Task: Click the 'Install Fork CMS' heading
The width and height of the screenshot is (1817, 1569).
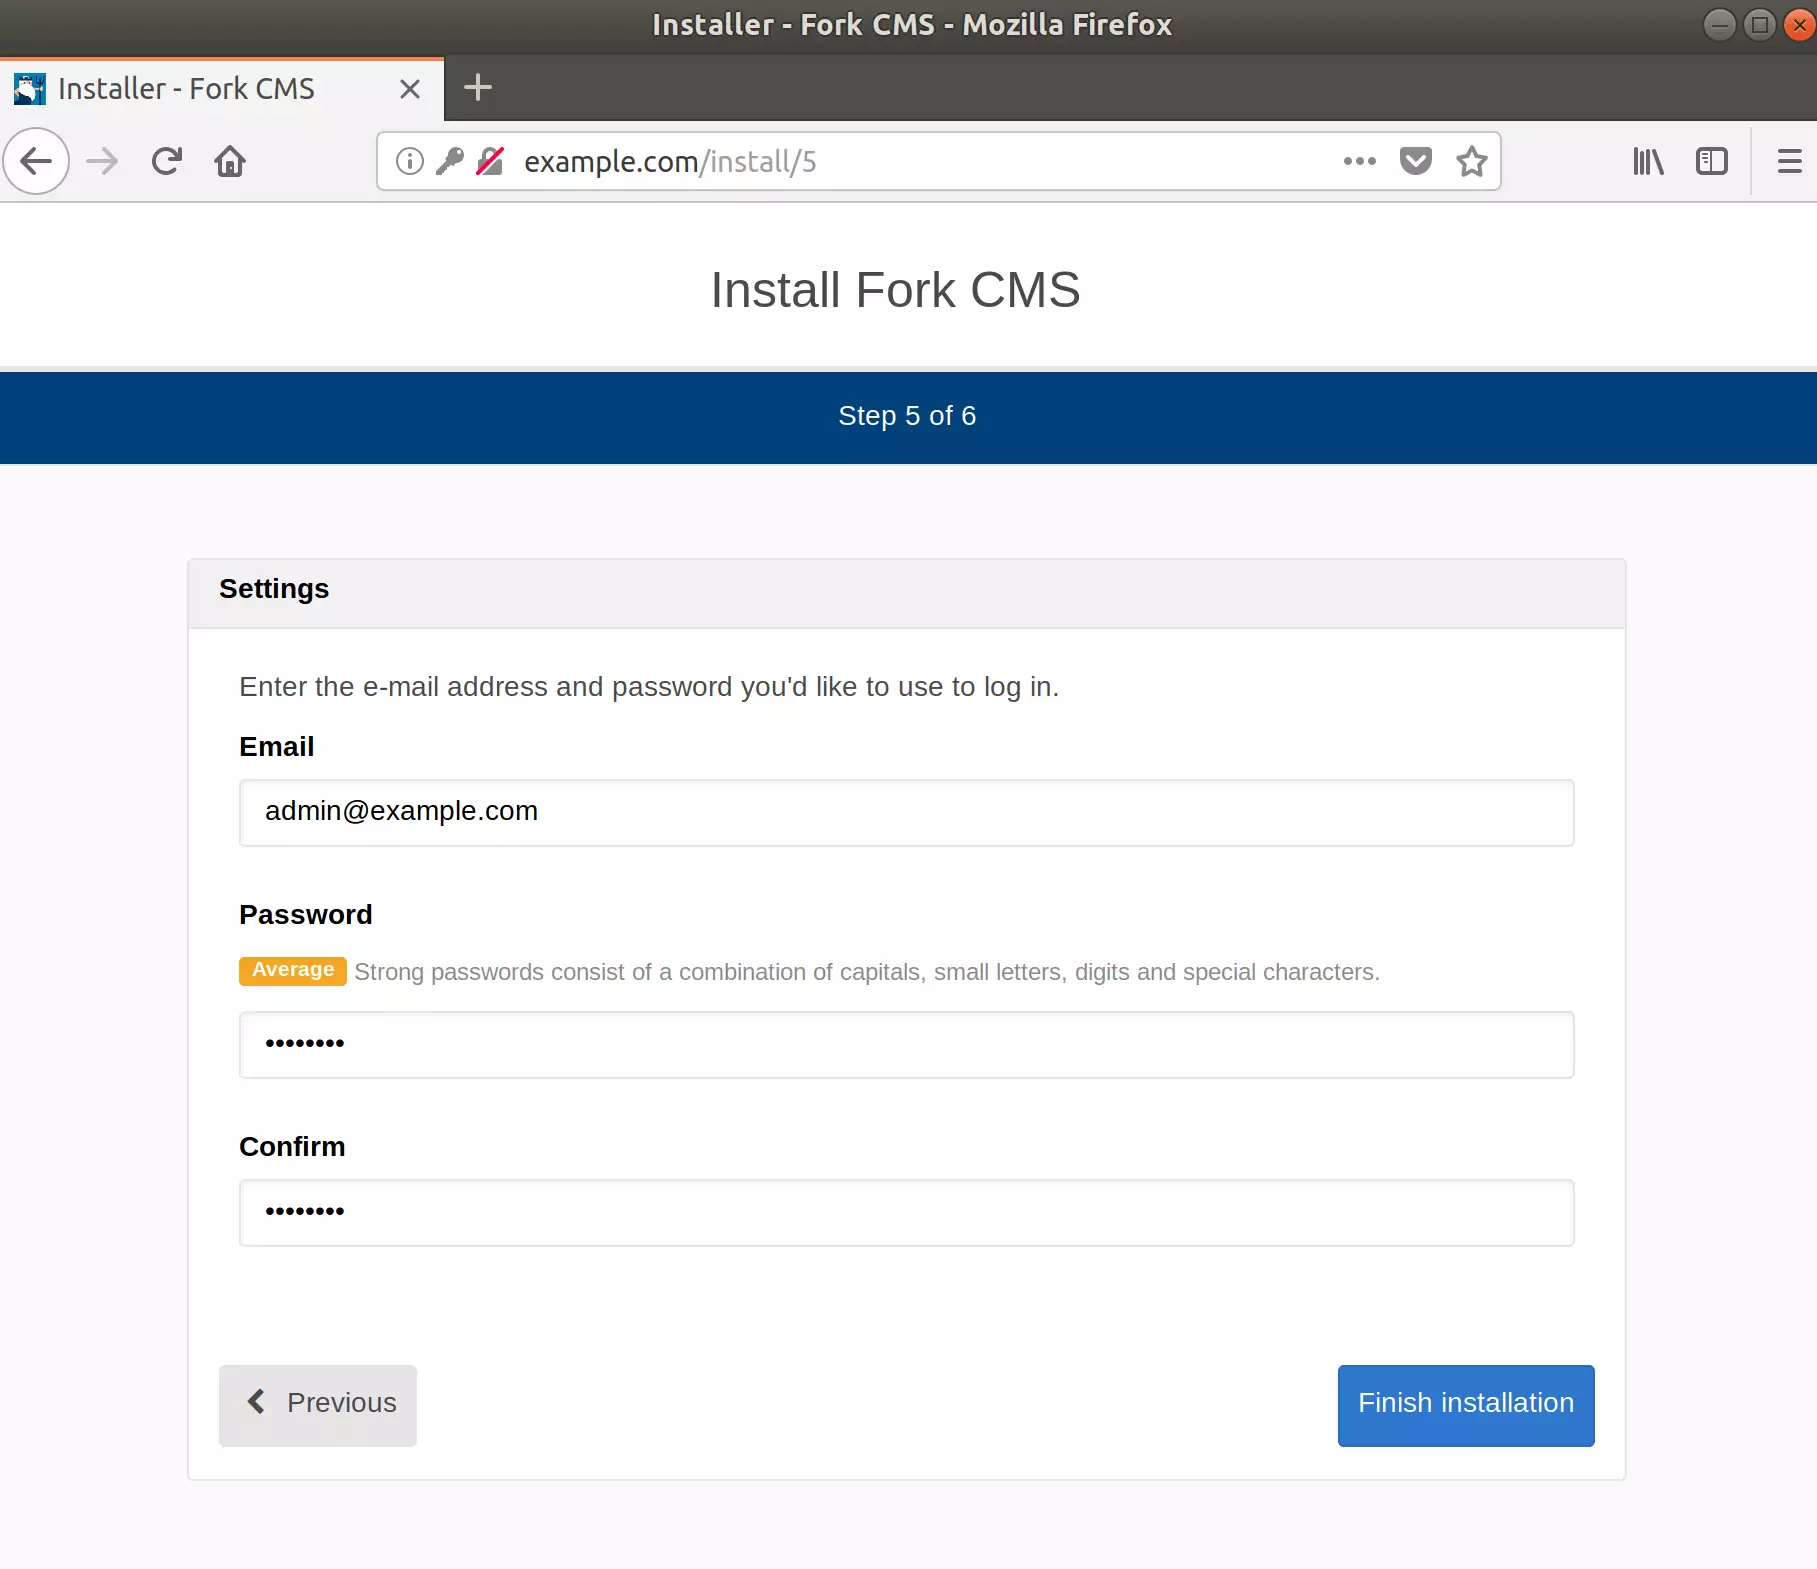Action: 895,290
